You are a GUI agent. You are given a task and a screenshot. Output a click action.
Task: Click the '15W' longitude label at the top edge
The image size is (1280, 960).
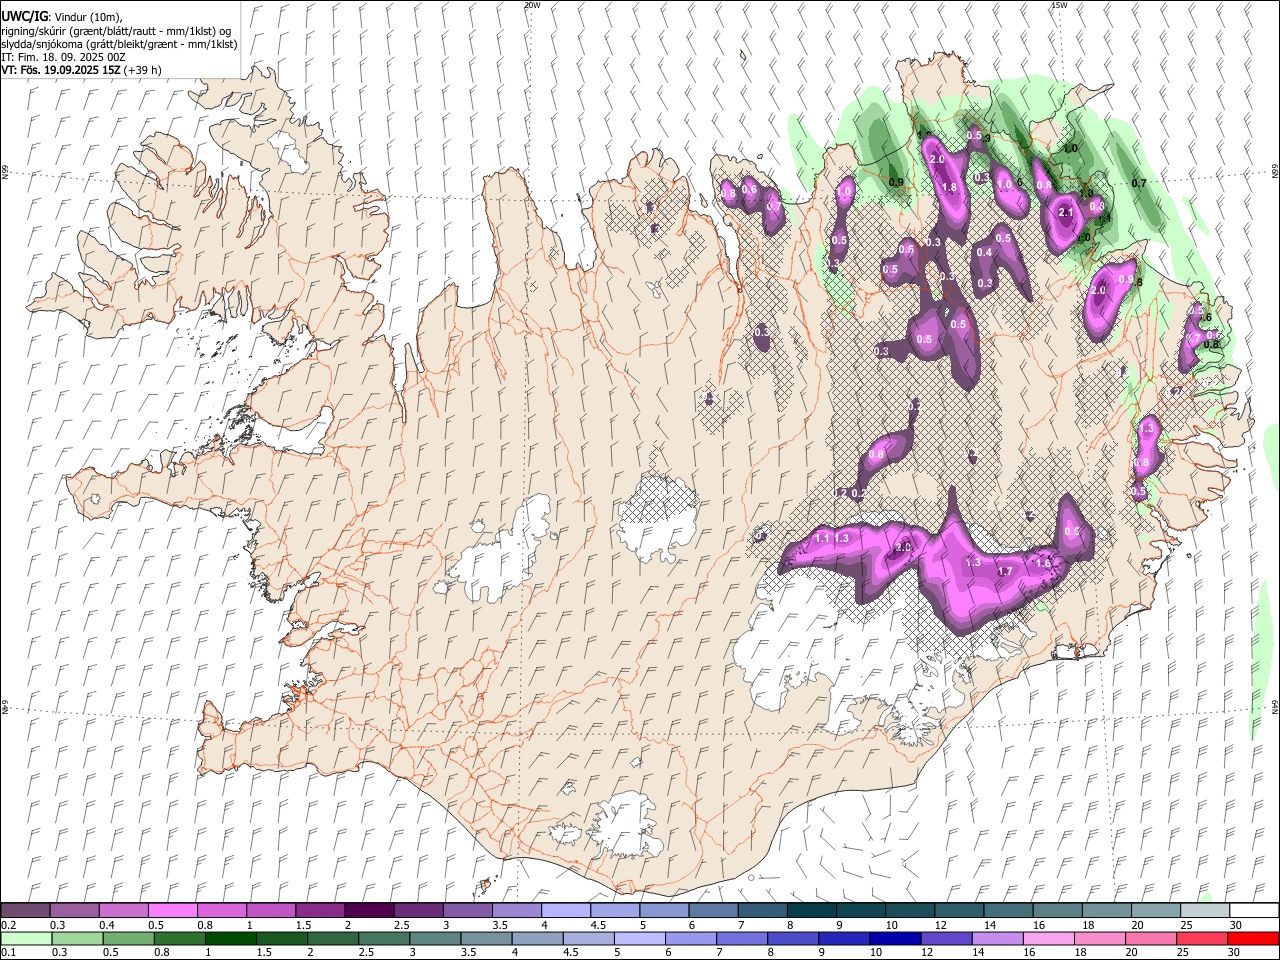point(1059,5)
